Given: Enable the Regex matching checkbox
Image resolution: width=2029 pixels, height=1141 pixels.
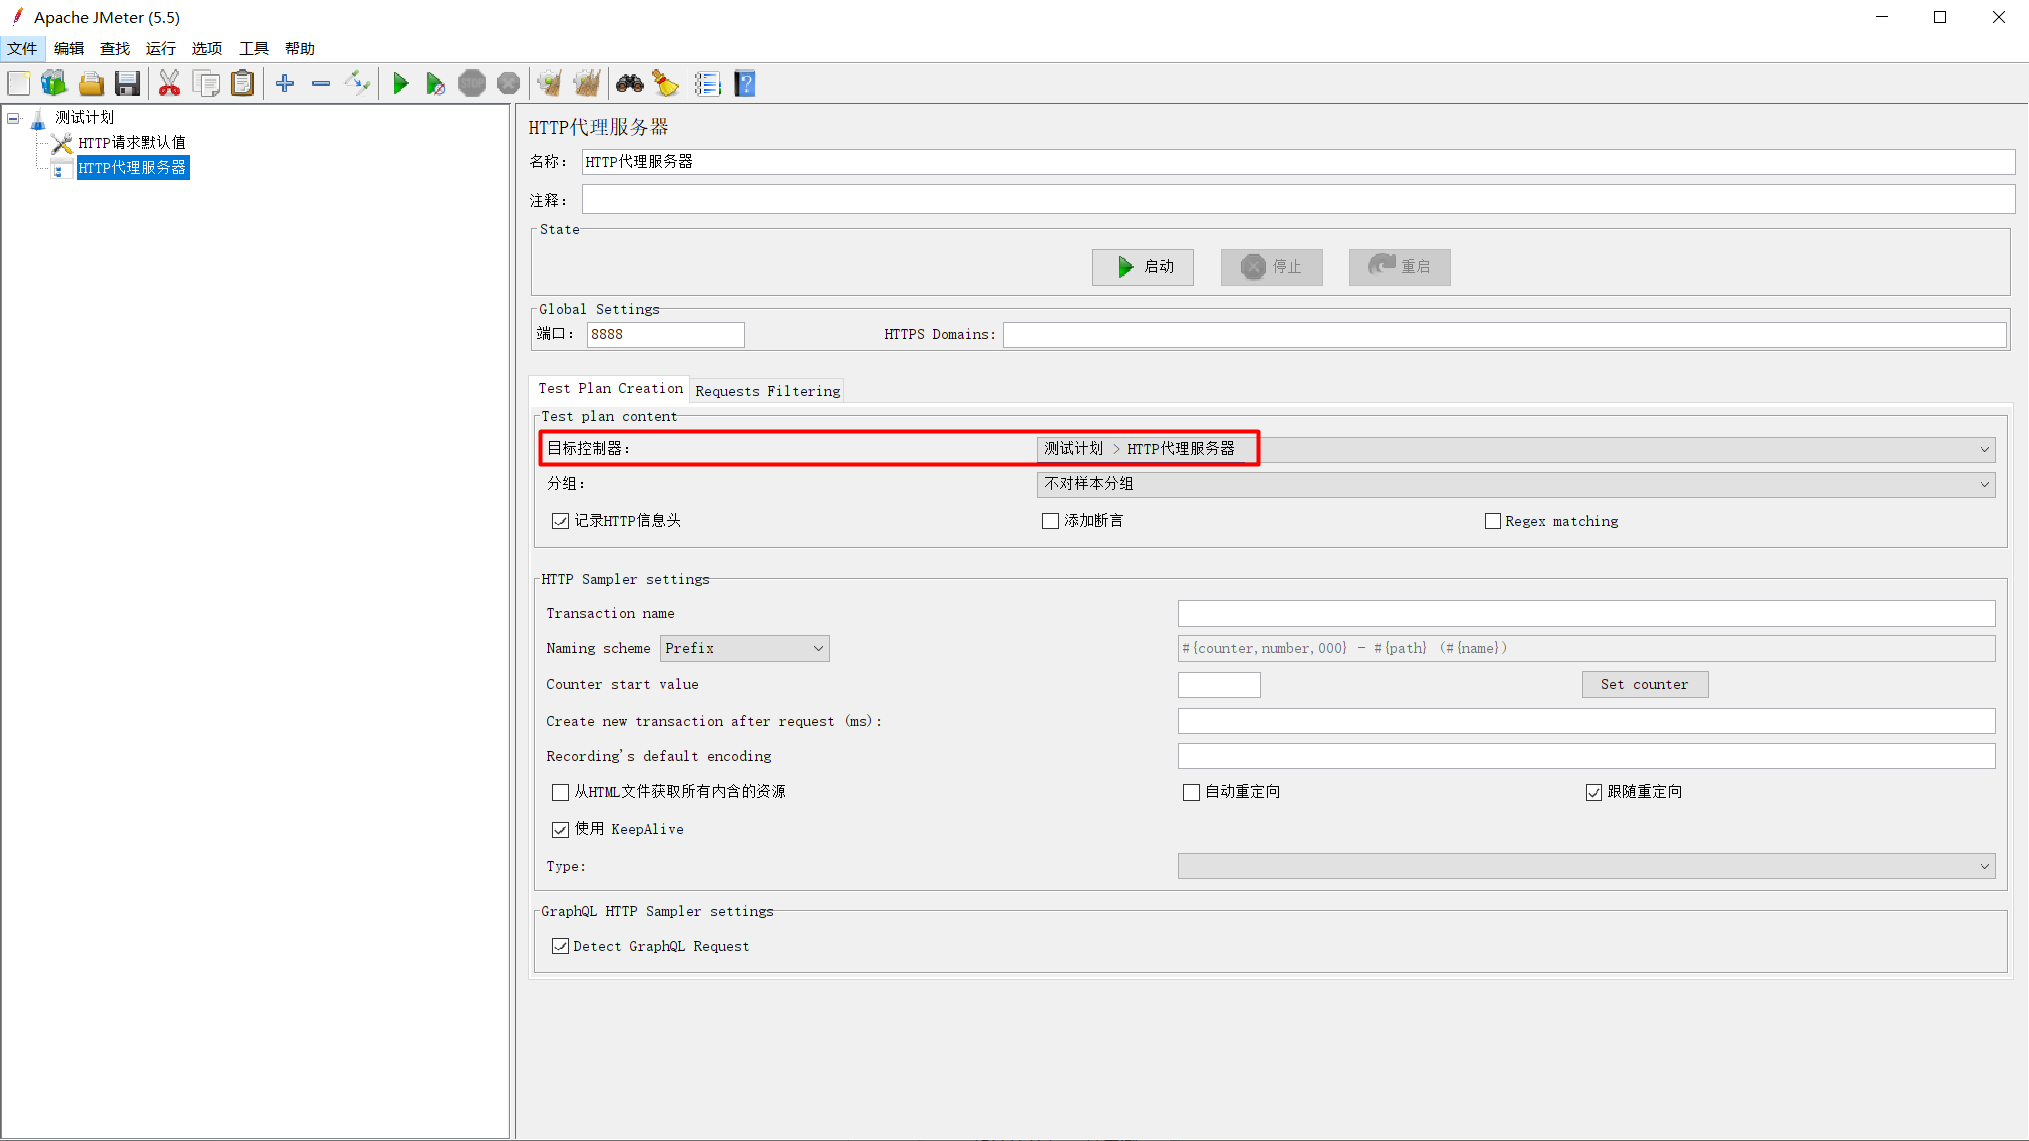Looking at the screenshot, I should click(1493, 521).
